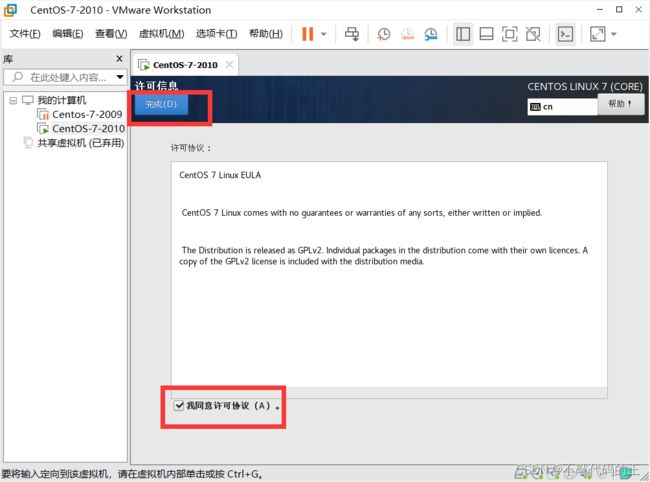Minimize the VMware Workstation window
This screenshot has height=482, width=650.
click(600, 10)
